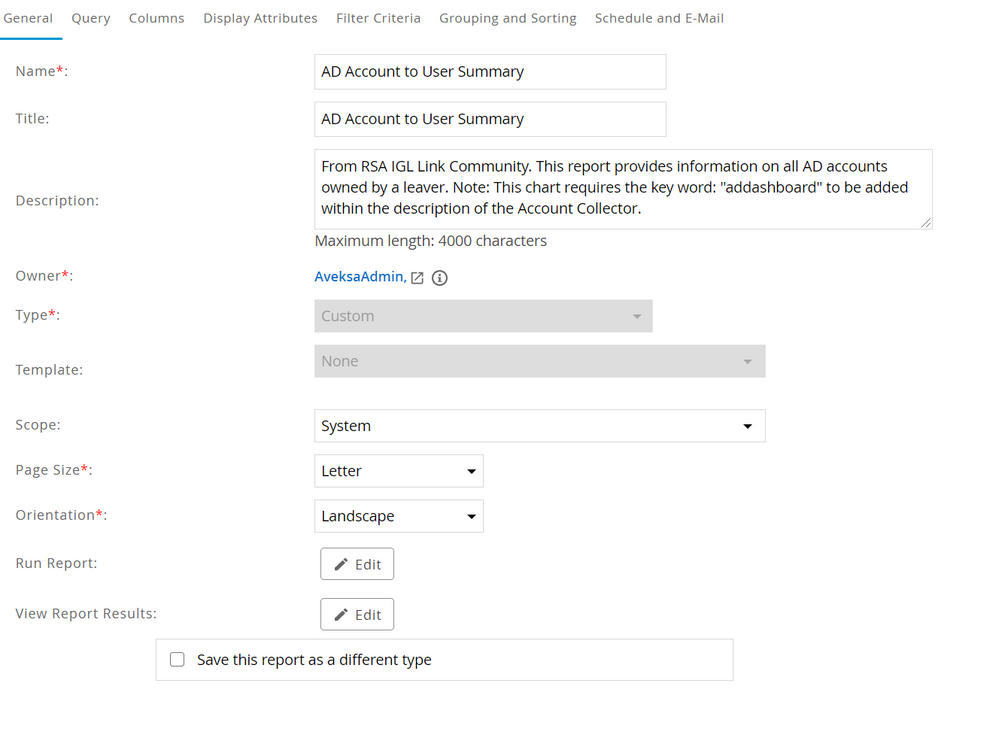Click inside the Description text area

tap(622, 189)
